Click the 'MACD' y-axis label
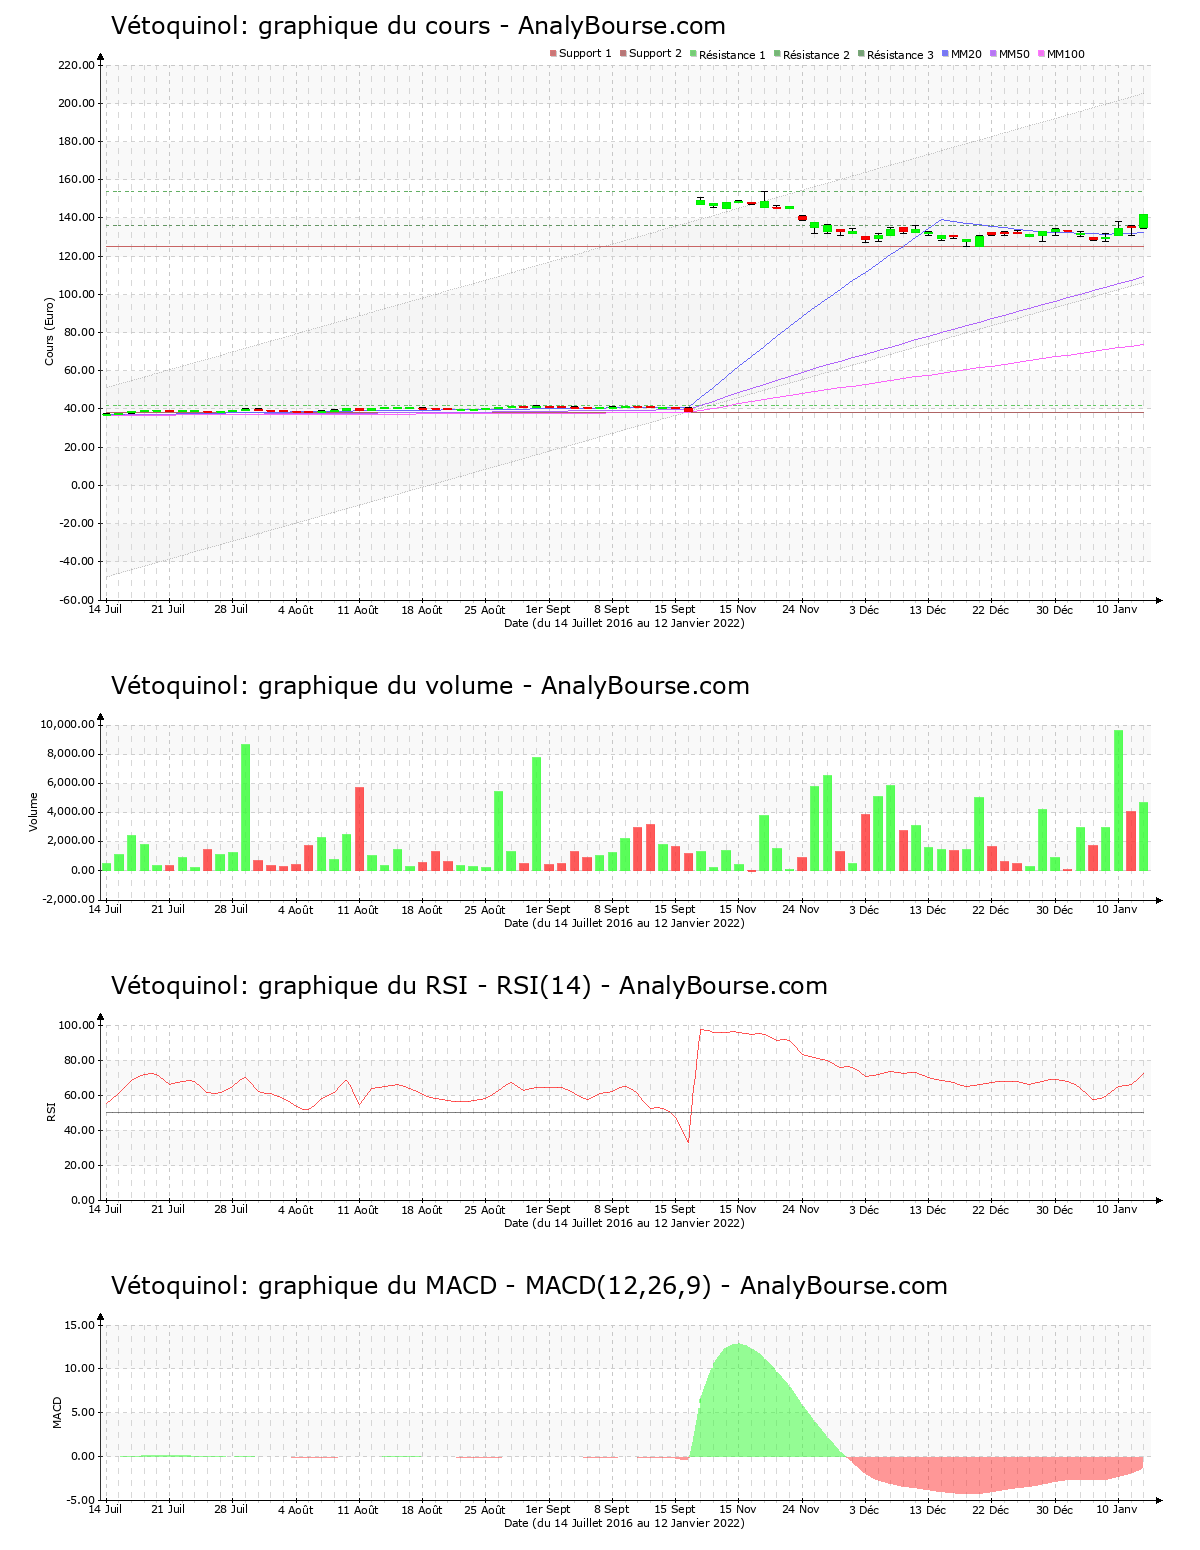Viewport: 1200px width, 1550px height. (57, 1412)
